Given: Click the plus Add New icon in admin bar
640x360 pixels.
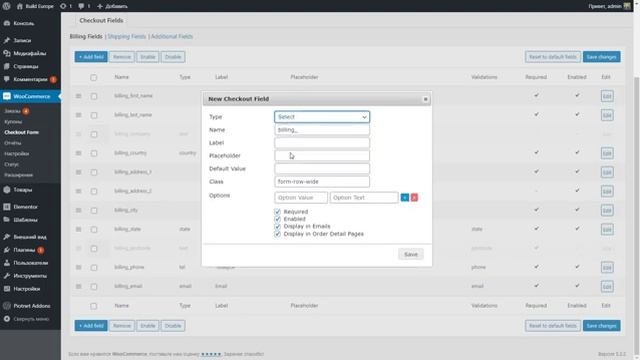Looking at the screenshot, I should (100, 6).
